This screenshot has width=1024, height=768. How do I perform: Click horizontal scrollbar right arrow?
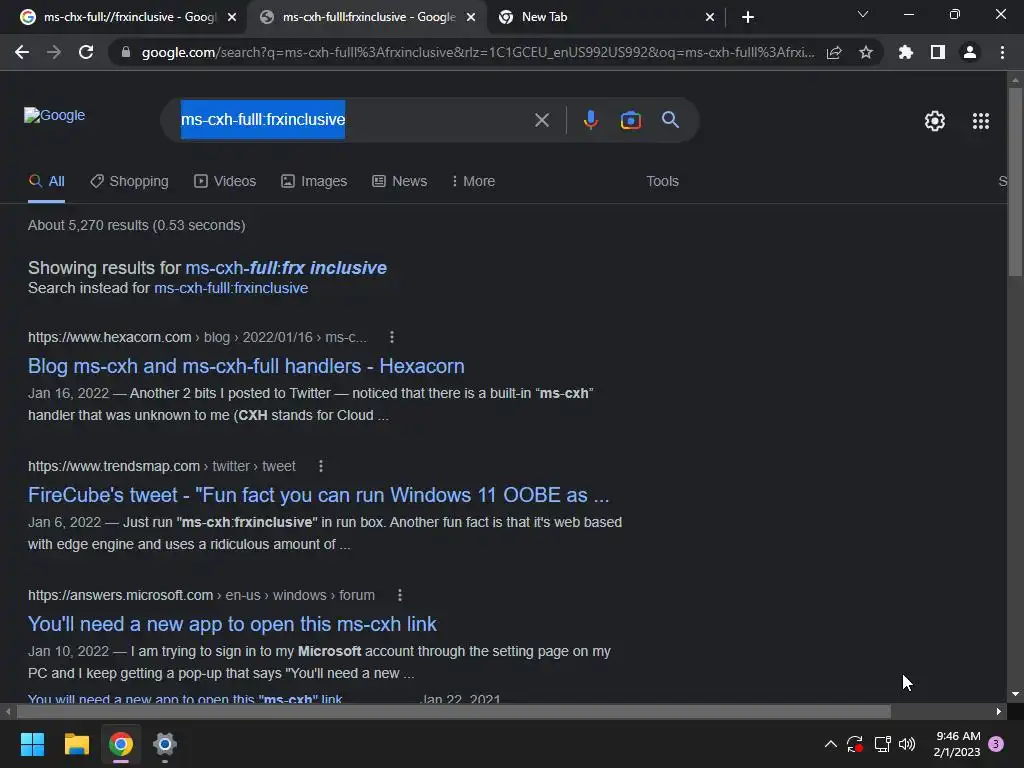pos(999,711)
